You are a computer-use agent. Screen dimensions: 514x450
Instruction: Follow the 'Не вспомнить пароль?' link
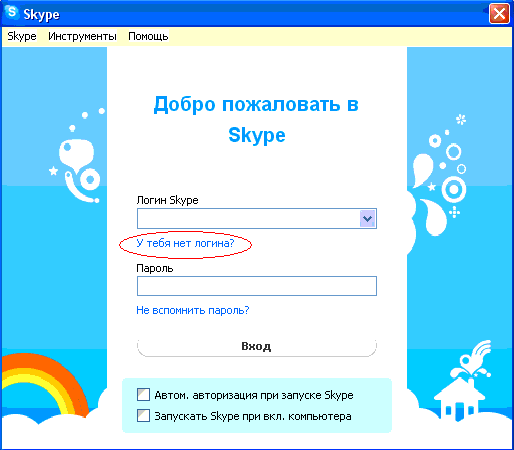(193, 310)
